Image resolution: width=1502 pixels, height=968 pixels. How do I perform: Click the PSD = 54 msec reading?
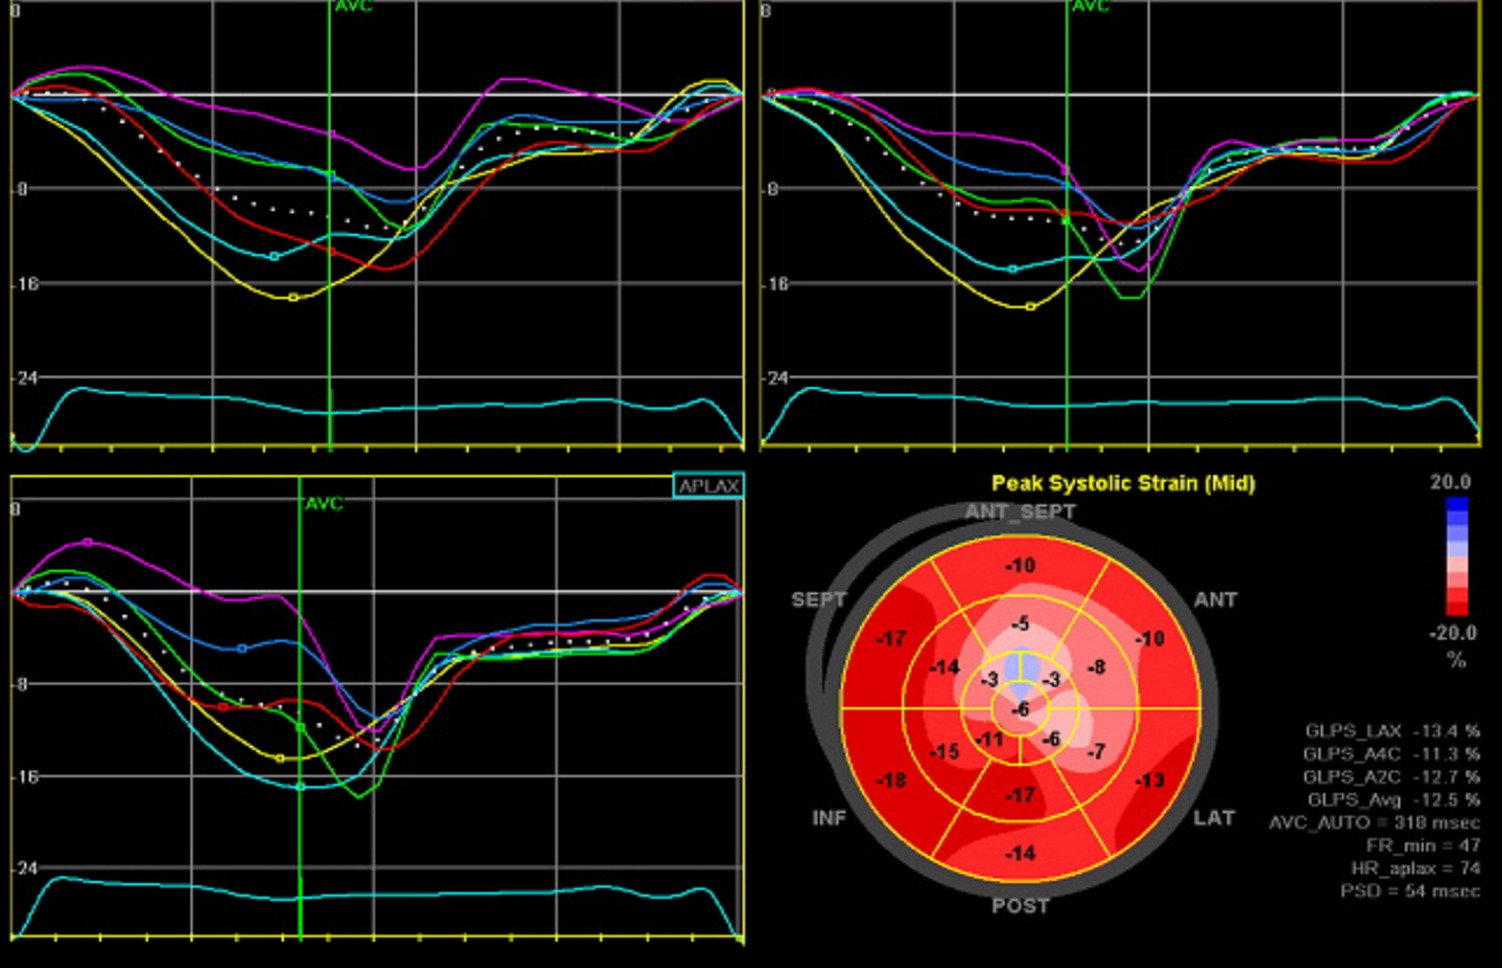pos(1410,891)
